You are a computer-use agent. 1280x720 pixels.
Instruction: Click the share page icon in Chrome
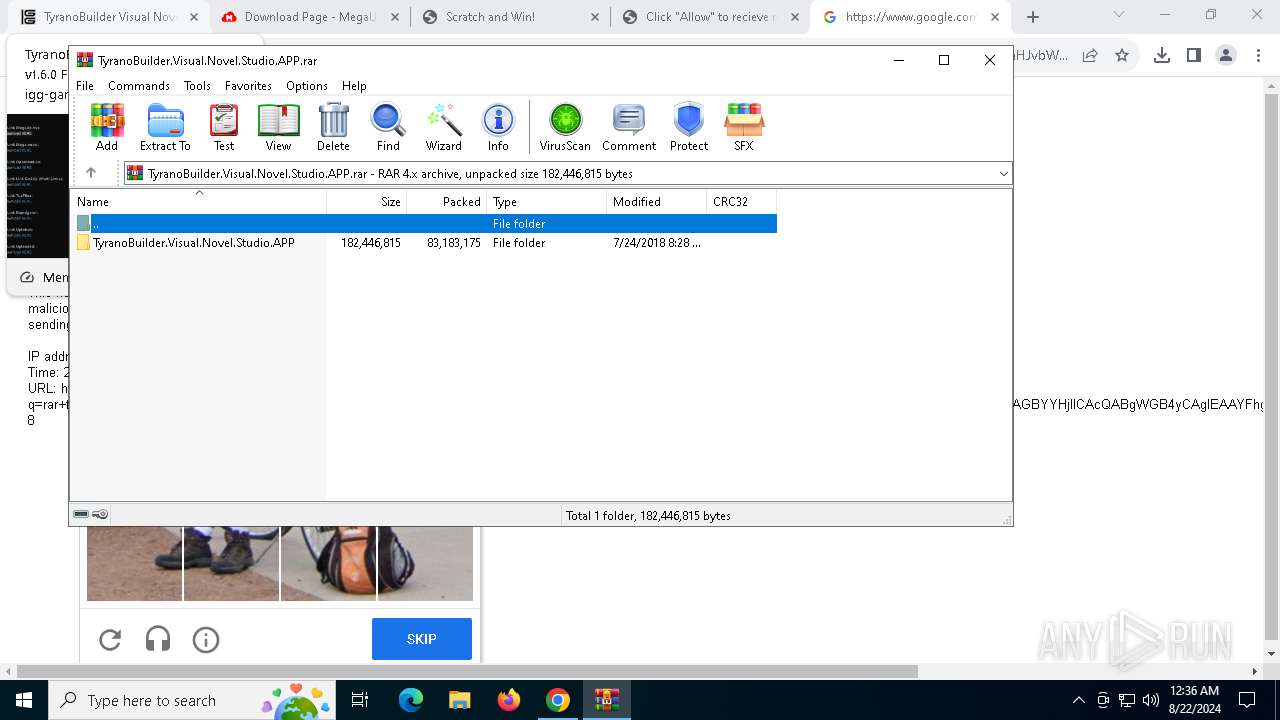pos(1090,56)
